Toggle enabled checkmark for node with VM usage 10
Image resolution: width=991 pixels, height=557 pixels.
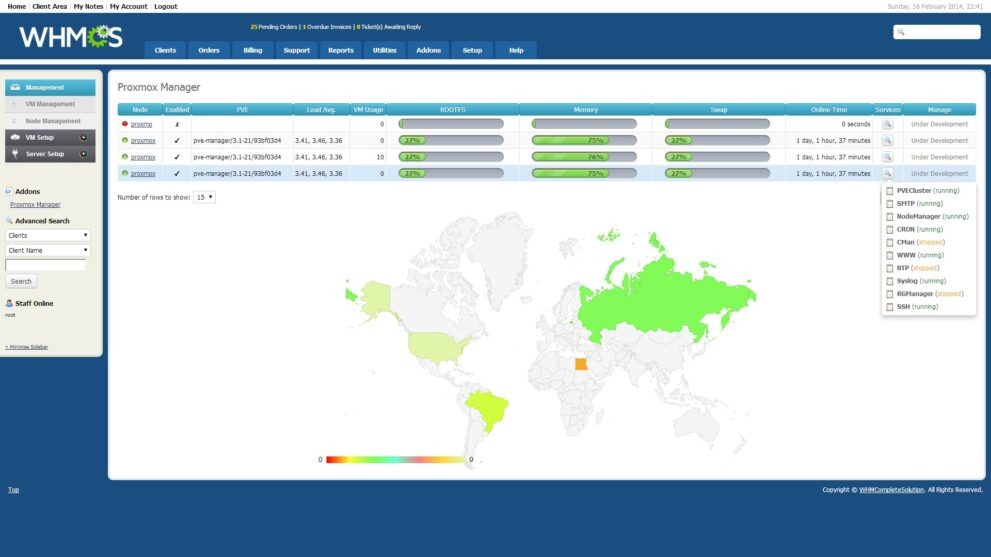pos(177,157)
